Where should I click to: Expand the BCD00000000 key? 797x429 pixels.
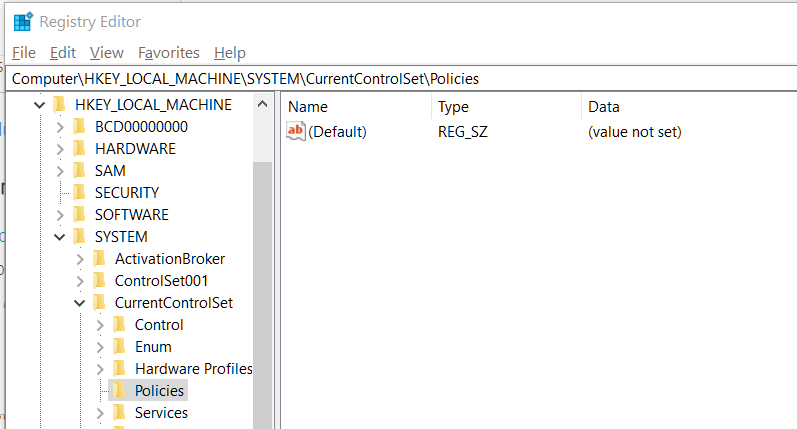(x=60, y=127)
